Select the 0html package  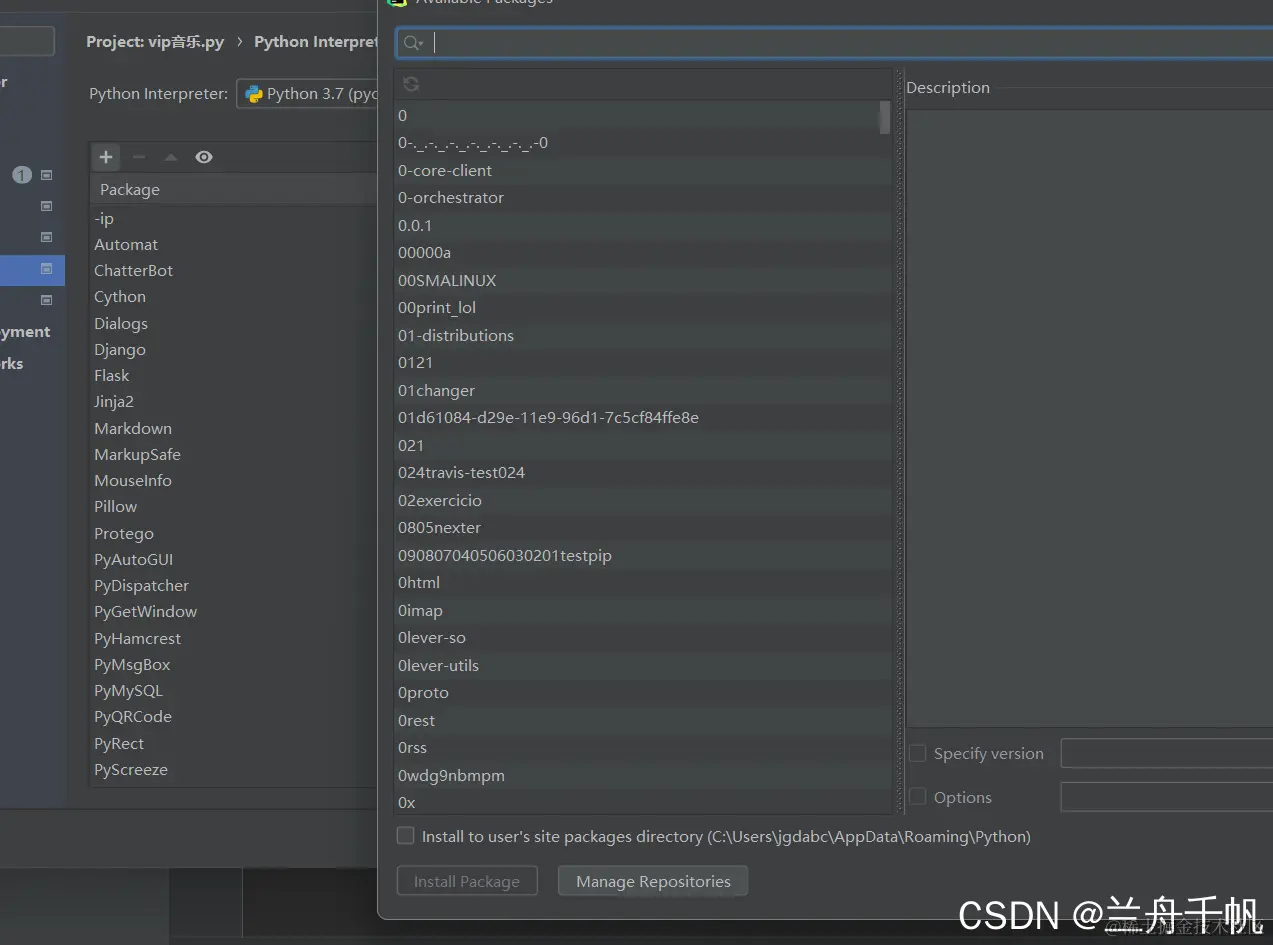click(643, 583)
